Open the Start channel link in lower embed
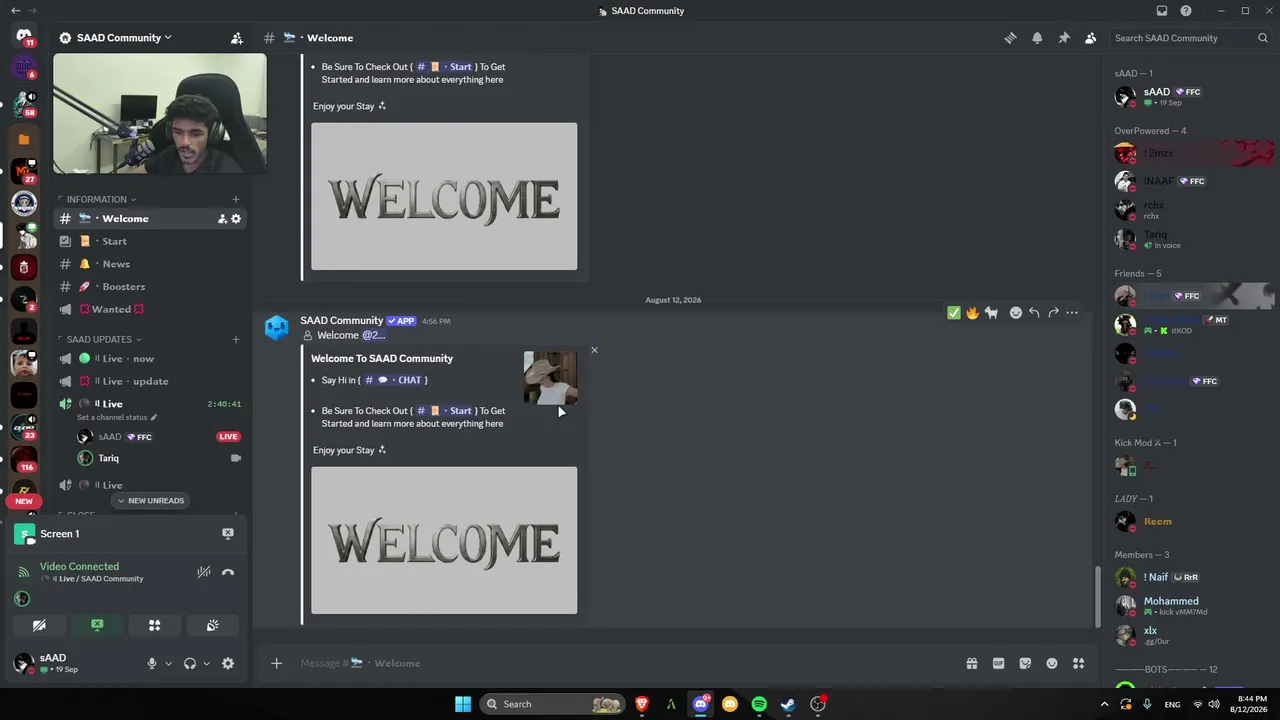The width and height of the screenshot is (1280, 720). 445,410
